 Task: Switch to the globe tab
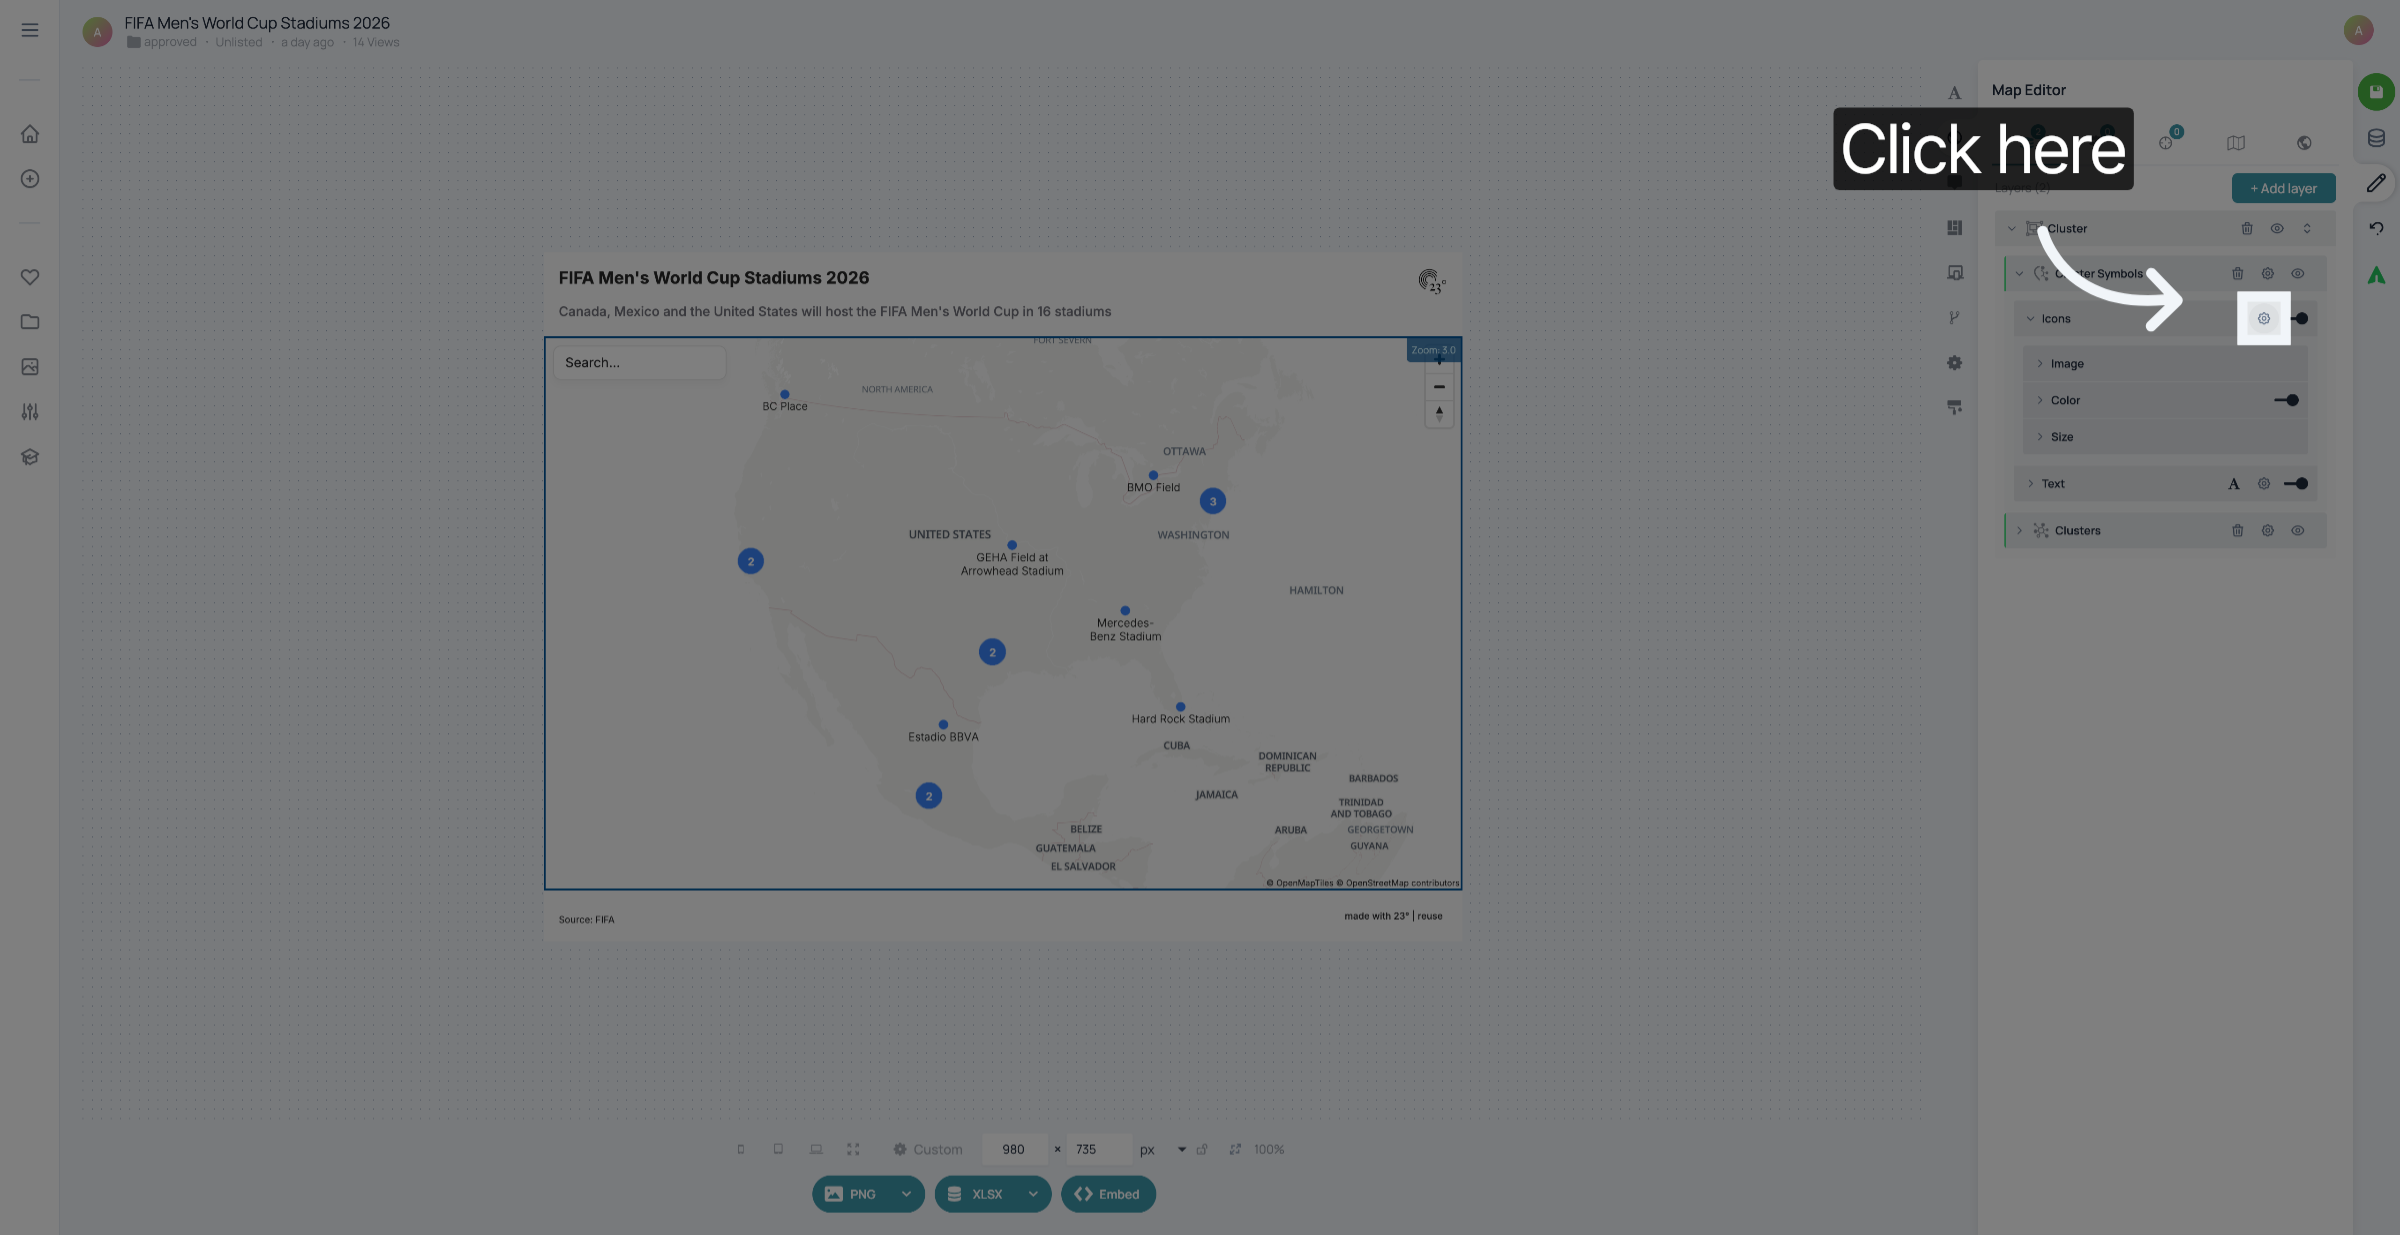click(2304, 143)
